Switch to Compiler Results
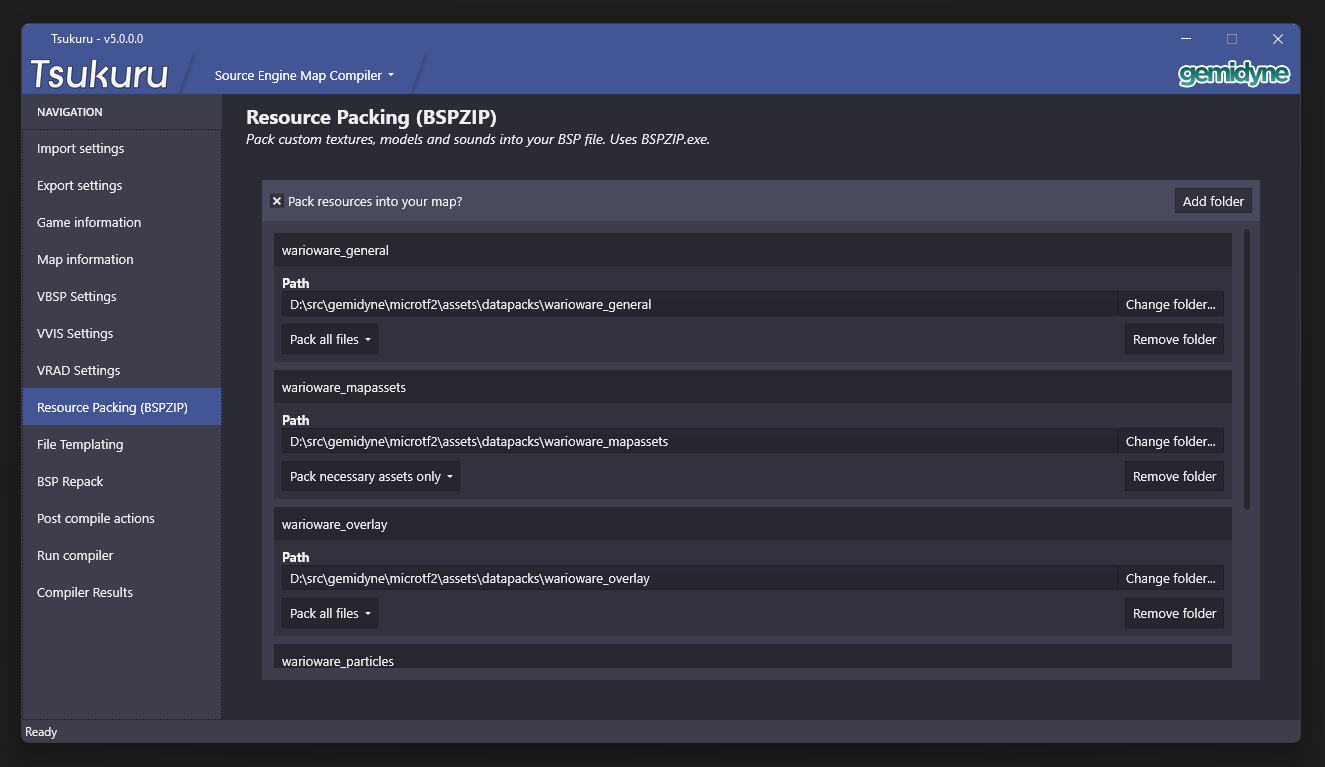Viewport: 1325px width, 767px height. 84,592
